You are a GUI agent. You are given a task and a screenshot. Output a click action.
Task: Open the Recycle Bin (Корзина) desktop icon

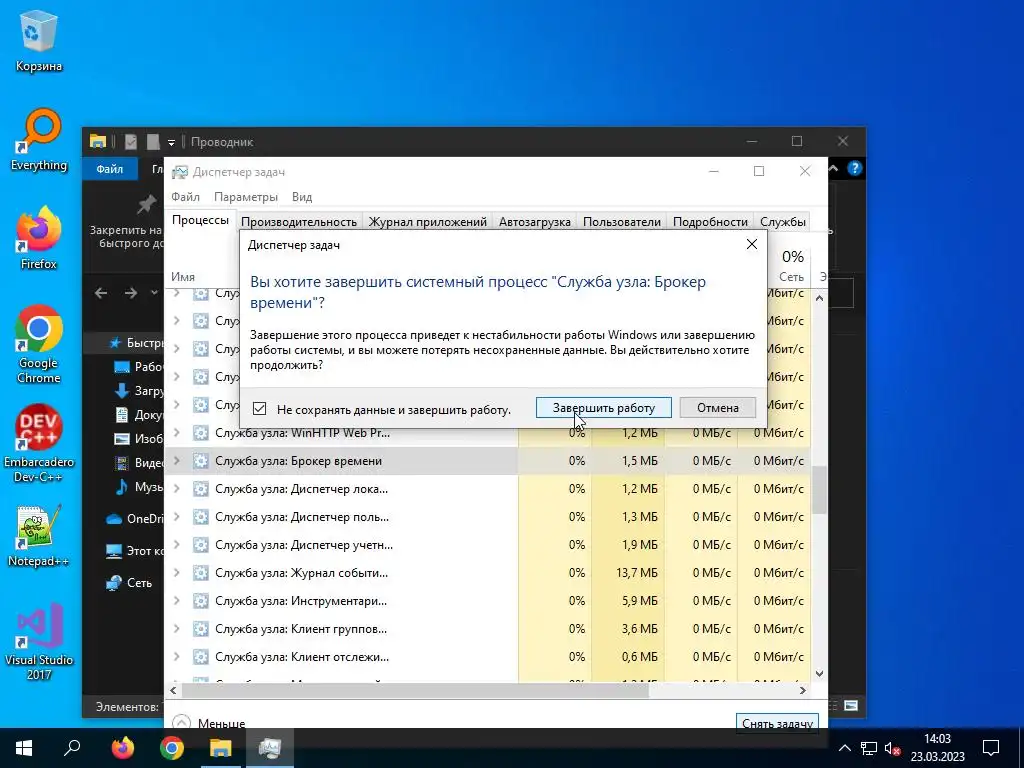(x=39, y=42)
